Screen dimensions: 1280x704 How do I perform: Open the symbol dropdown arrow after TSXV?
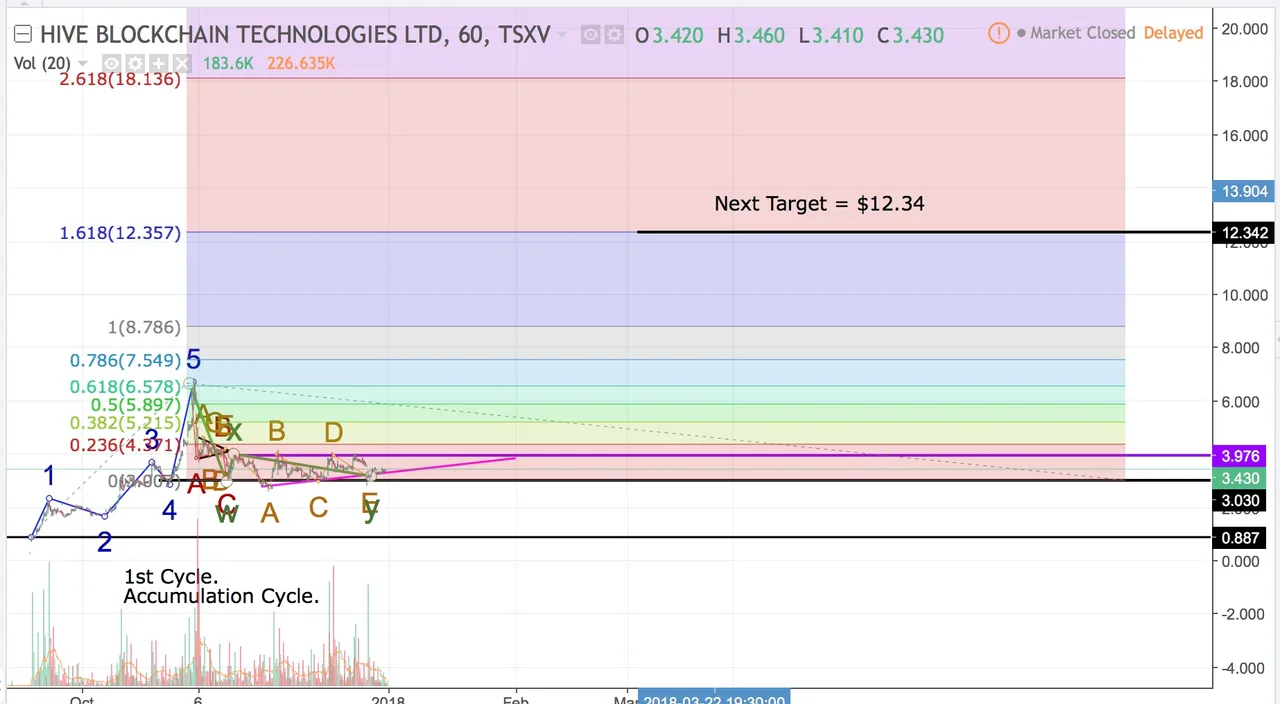(562, 35)
